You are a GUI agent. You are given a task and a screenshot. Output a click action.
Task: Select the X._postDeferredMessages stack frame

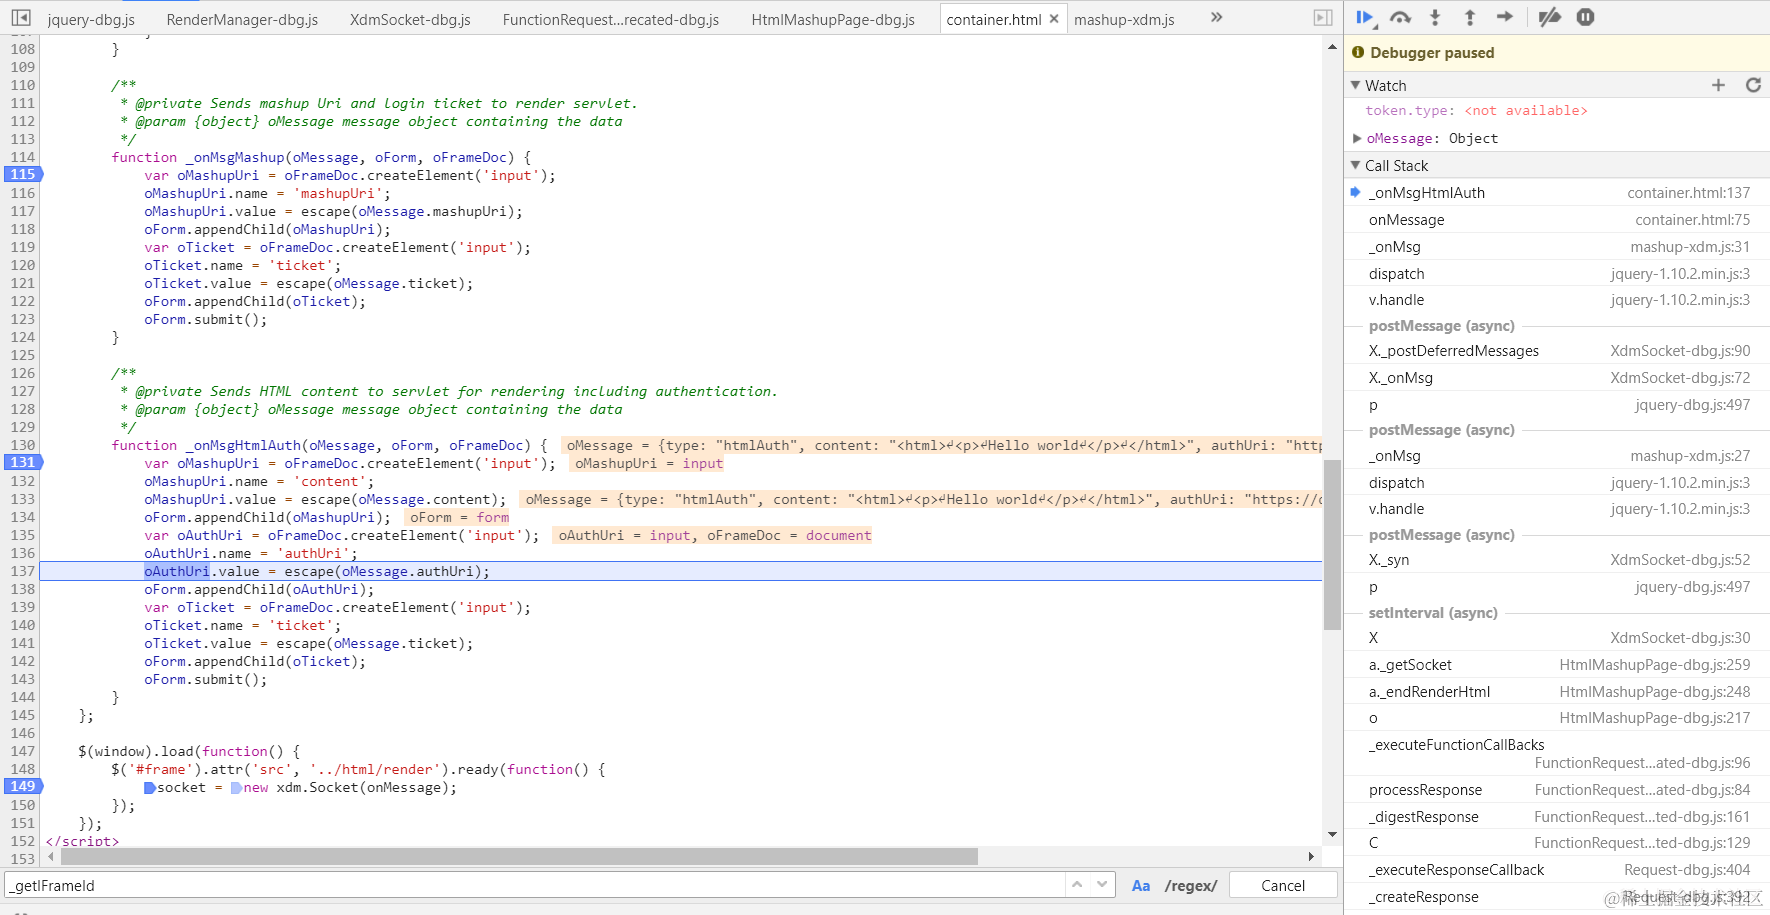(x=1557, y=350)
